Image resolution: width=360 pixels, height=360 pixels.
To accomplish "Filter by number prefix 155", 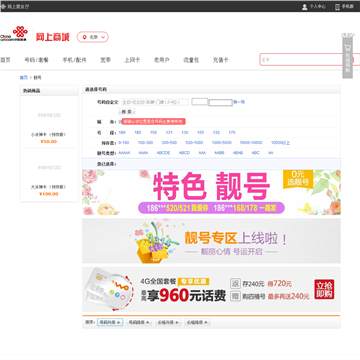I will click(200, 133).
